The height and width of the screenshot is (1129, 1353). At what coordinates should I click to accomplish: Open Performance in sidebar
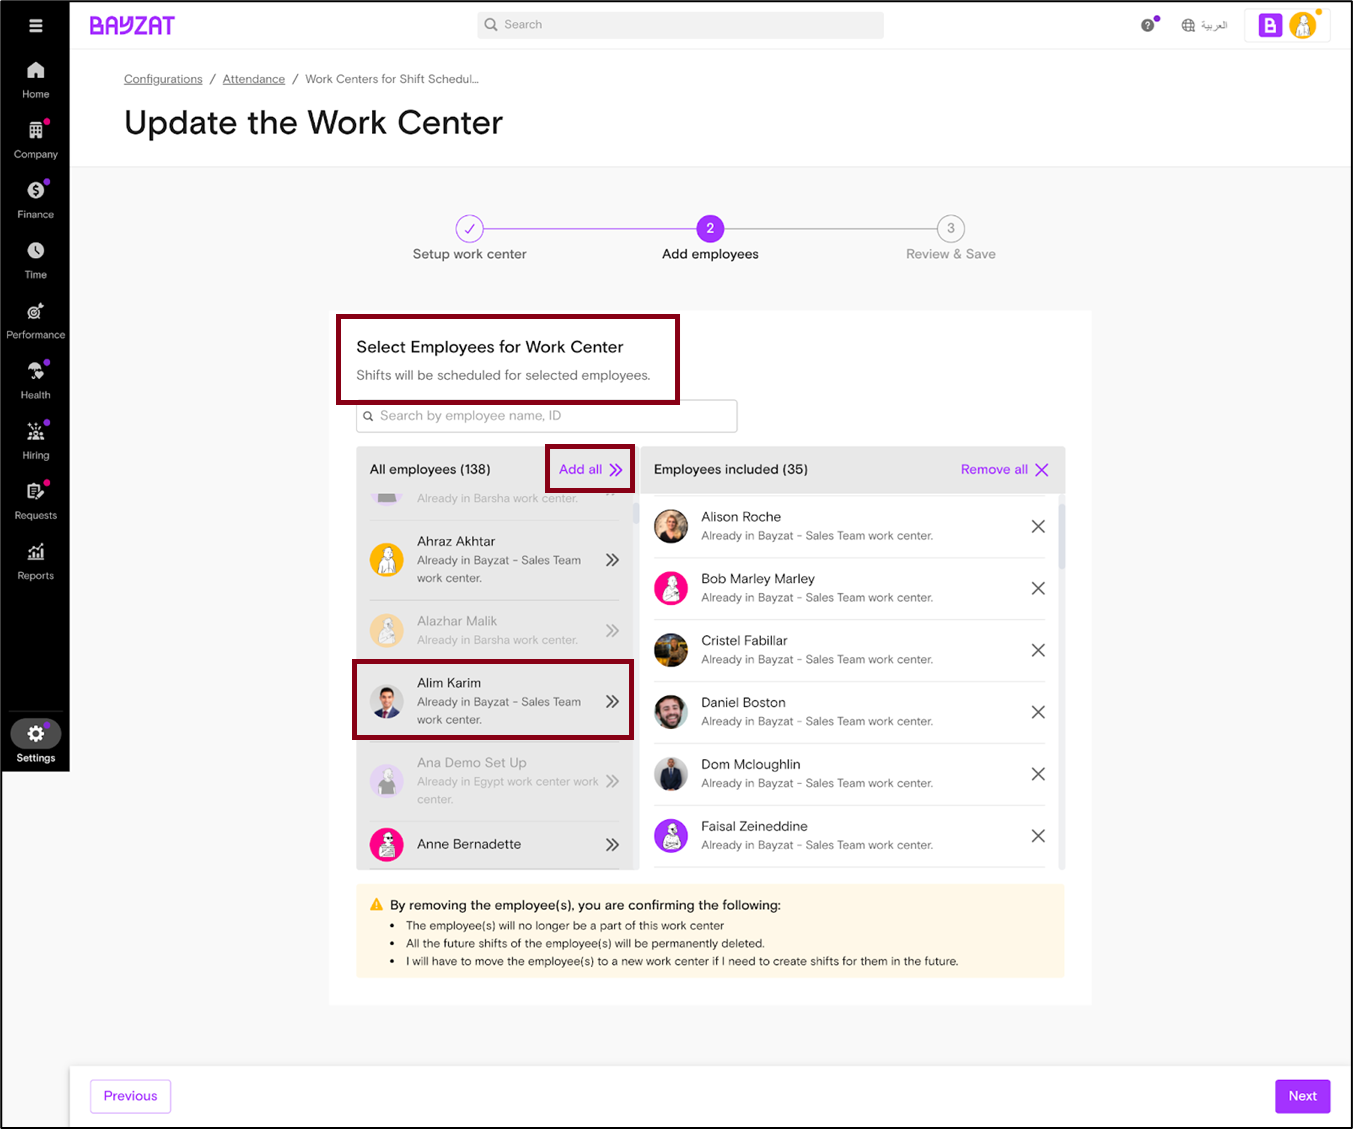(x=36, y=321)
